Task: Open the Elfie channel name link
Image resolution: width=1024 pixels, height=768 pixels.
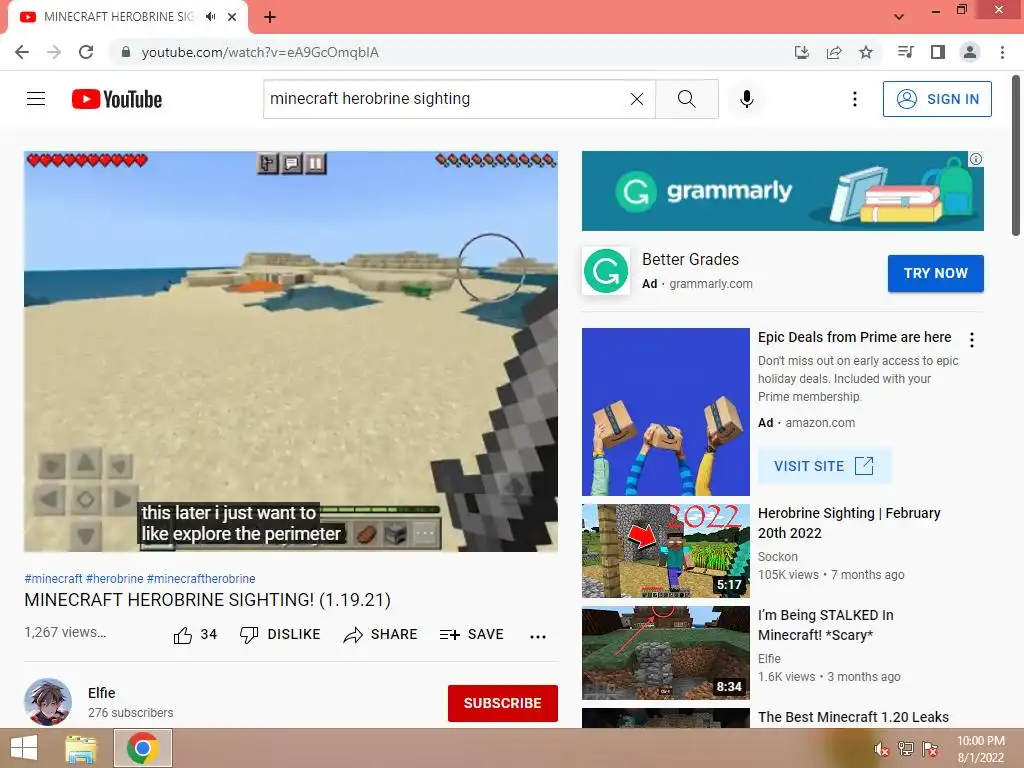Action: (101, 693)
